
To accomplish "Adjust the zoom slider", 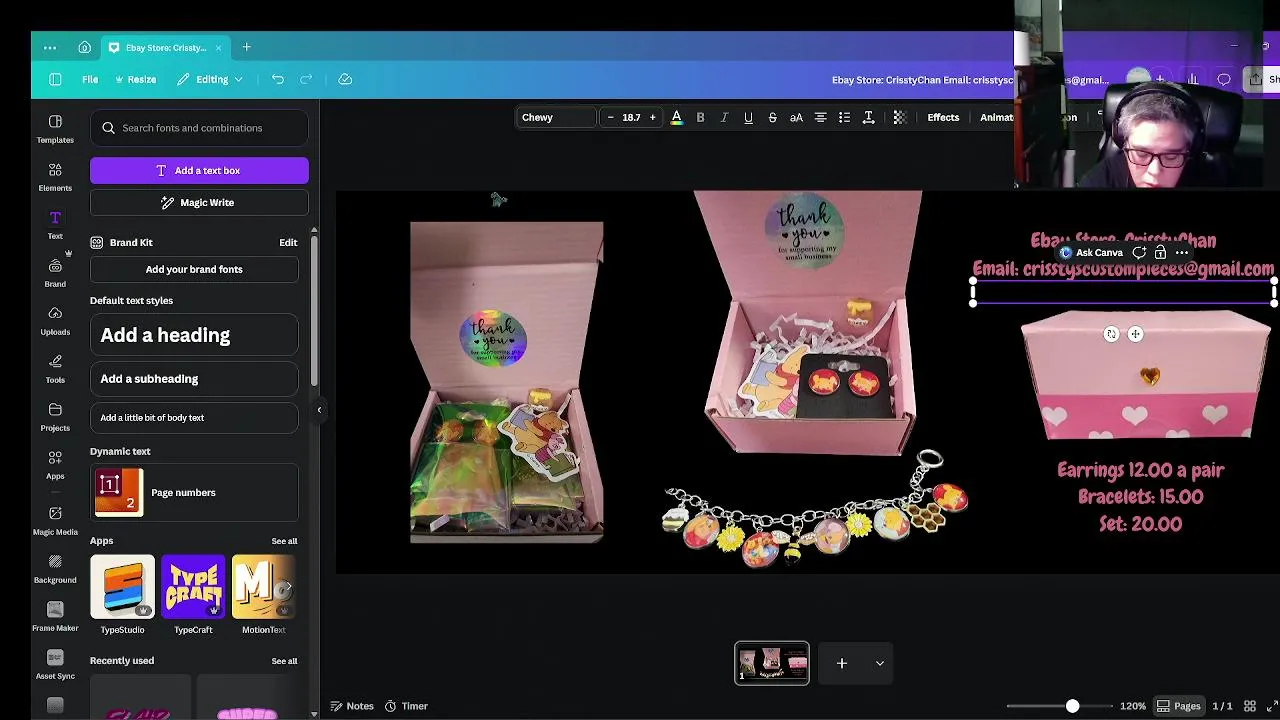I will click(1072, 706).
